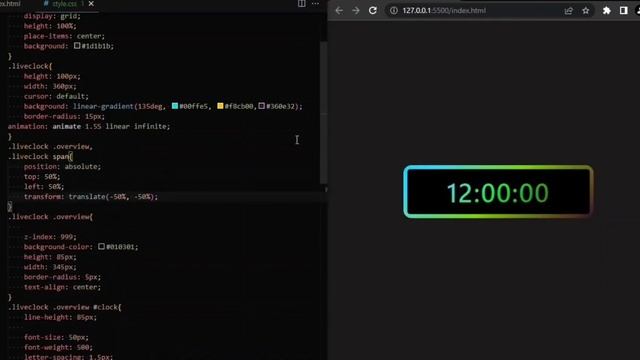
Task: Click the '.liveclock{' selector line
Action: coord(30,66)
